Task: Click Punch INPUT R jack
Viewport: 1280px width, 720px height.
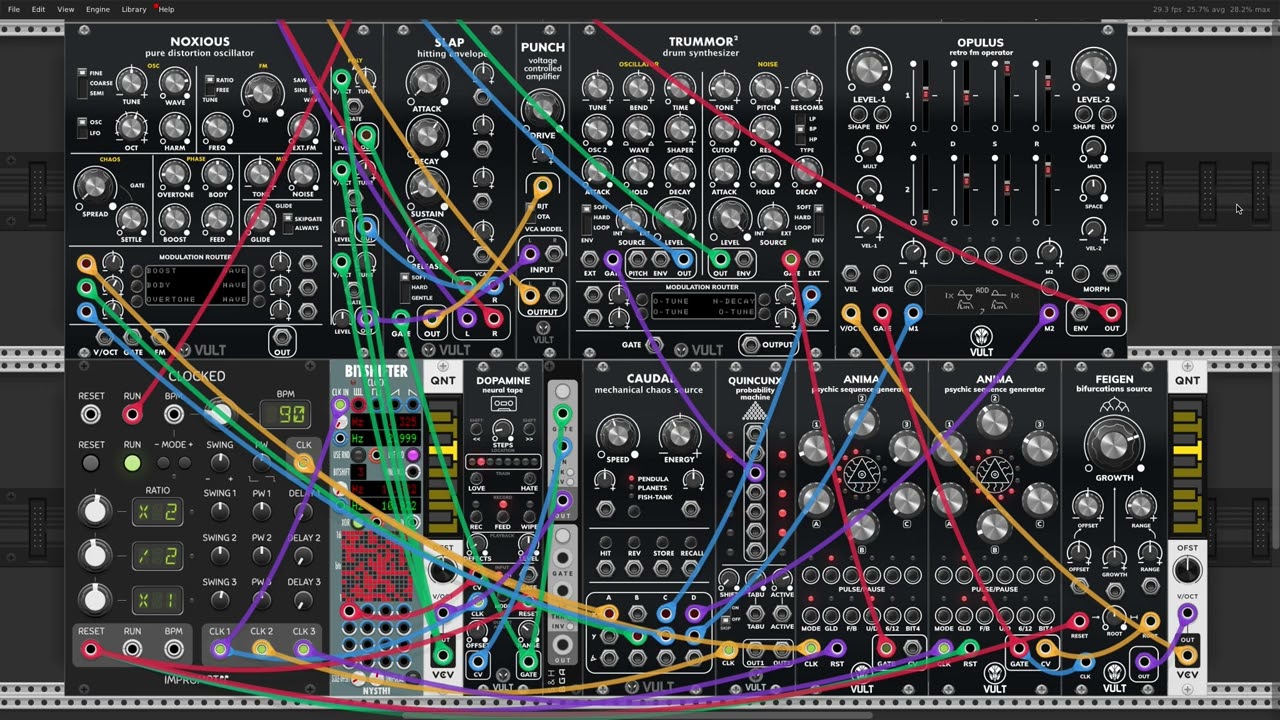Action: point(554,254)
